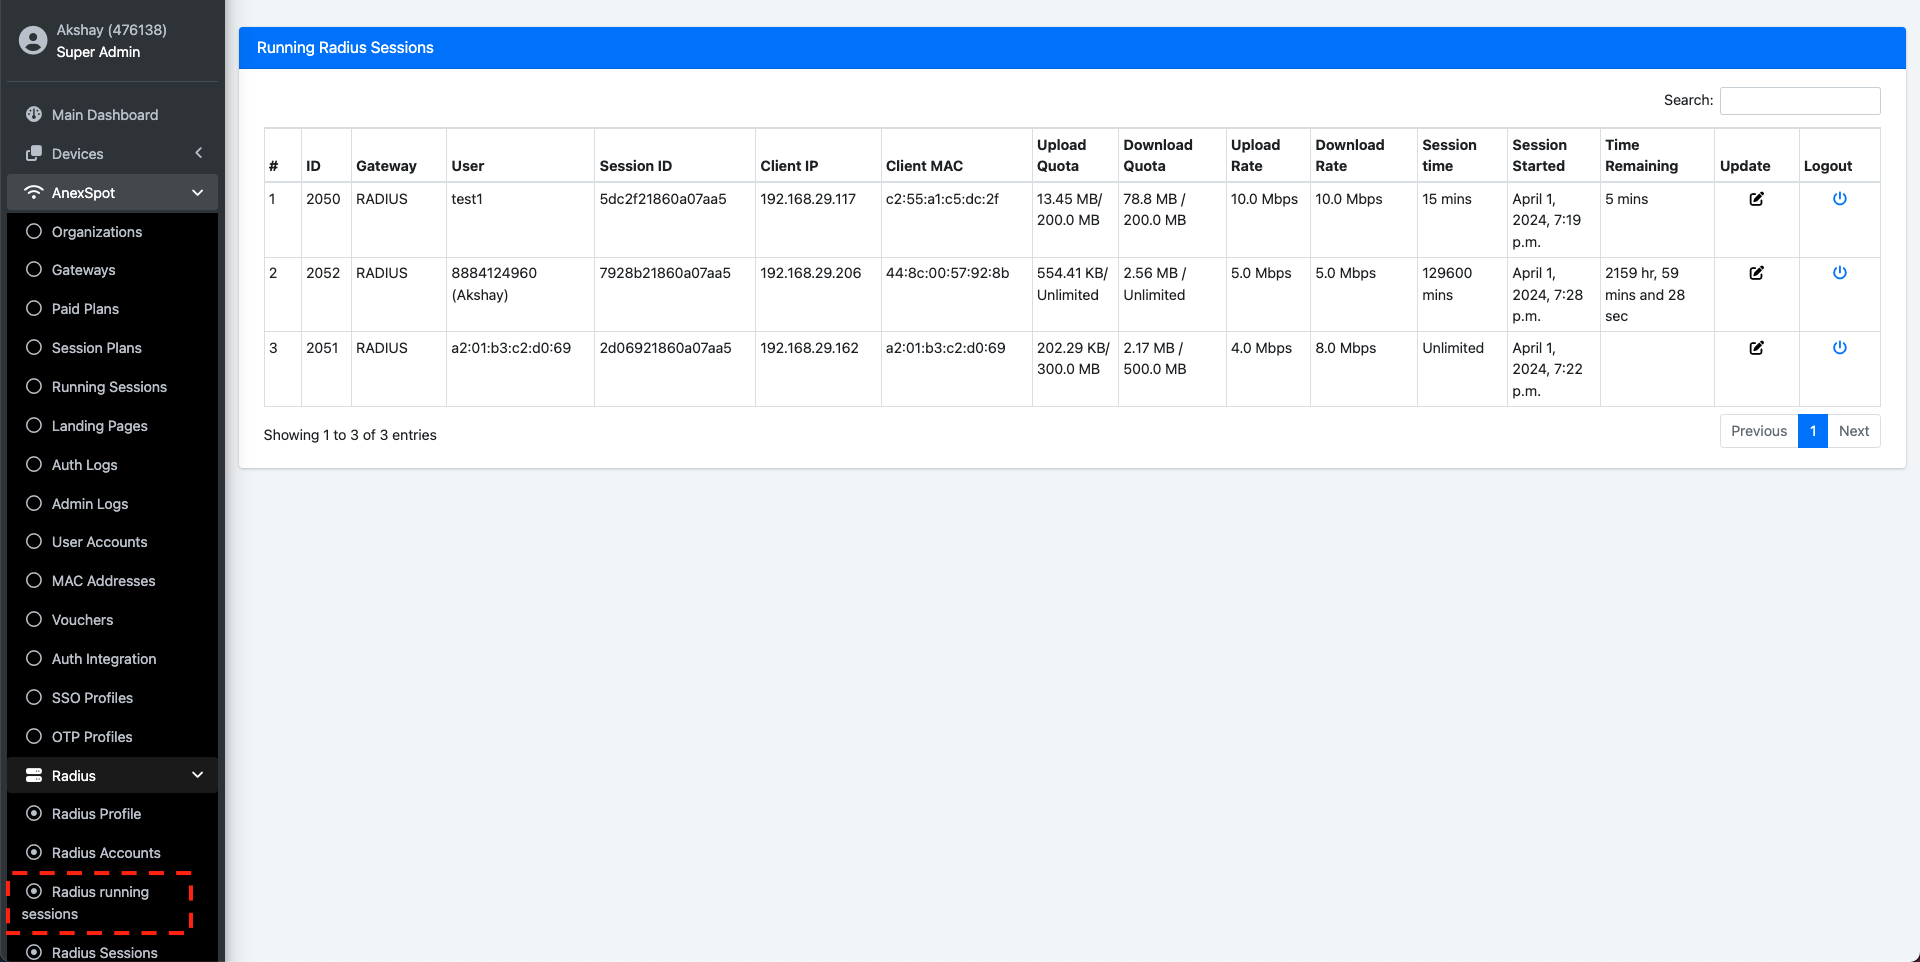Click the logout power icon for user test1
The image size is (1920, 962).
click(1839, 199)
